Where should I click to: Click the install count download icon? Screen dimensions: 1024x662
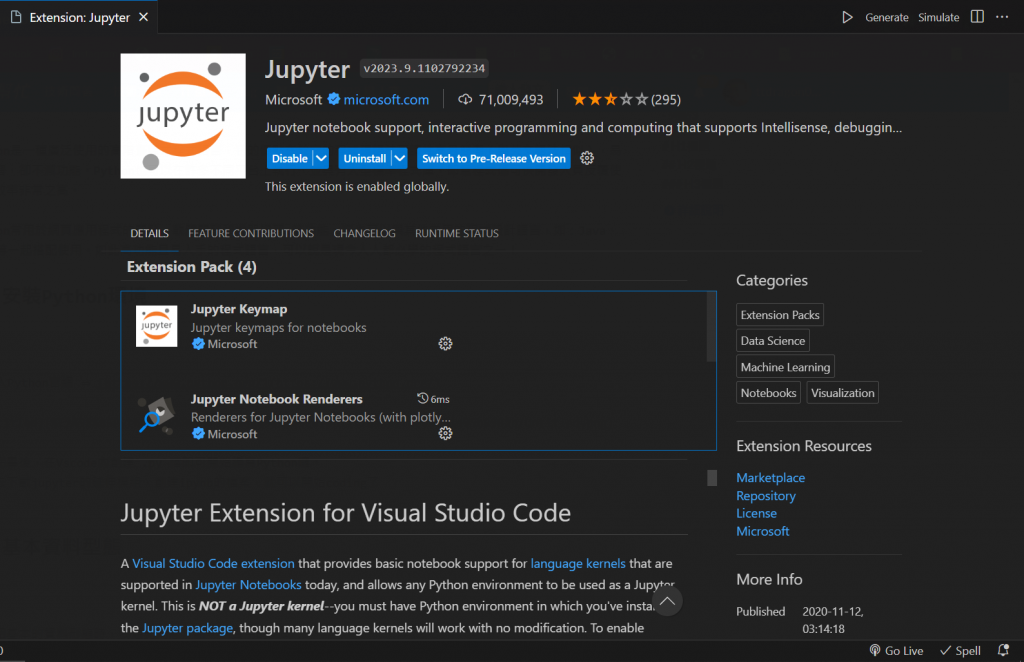tap(465, 99)
